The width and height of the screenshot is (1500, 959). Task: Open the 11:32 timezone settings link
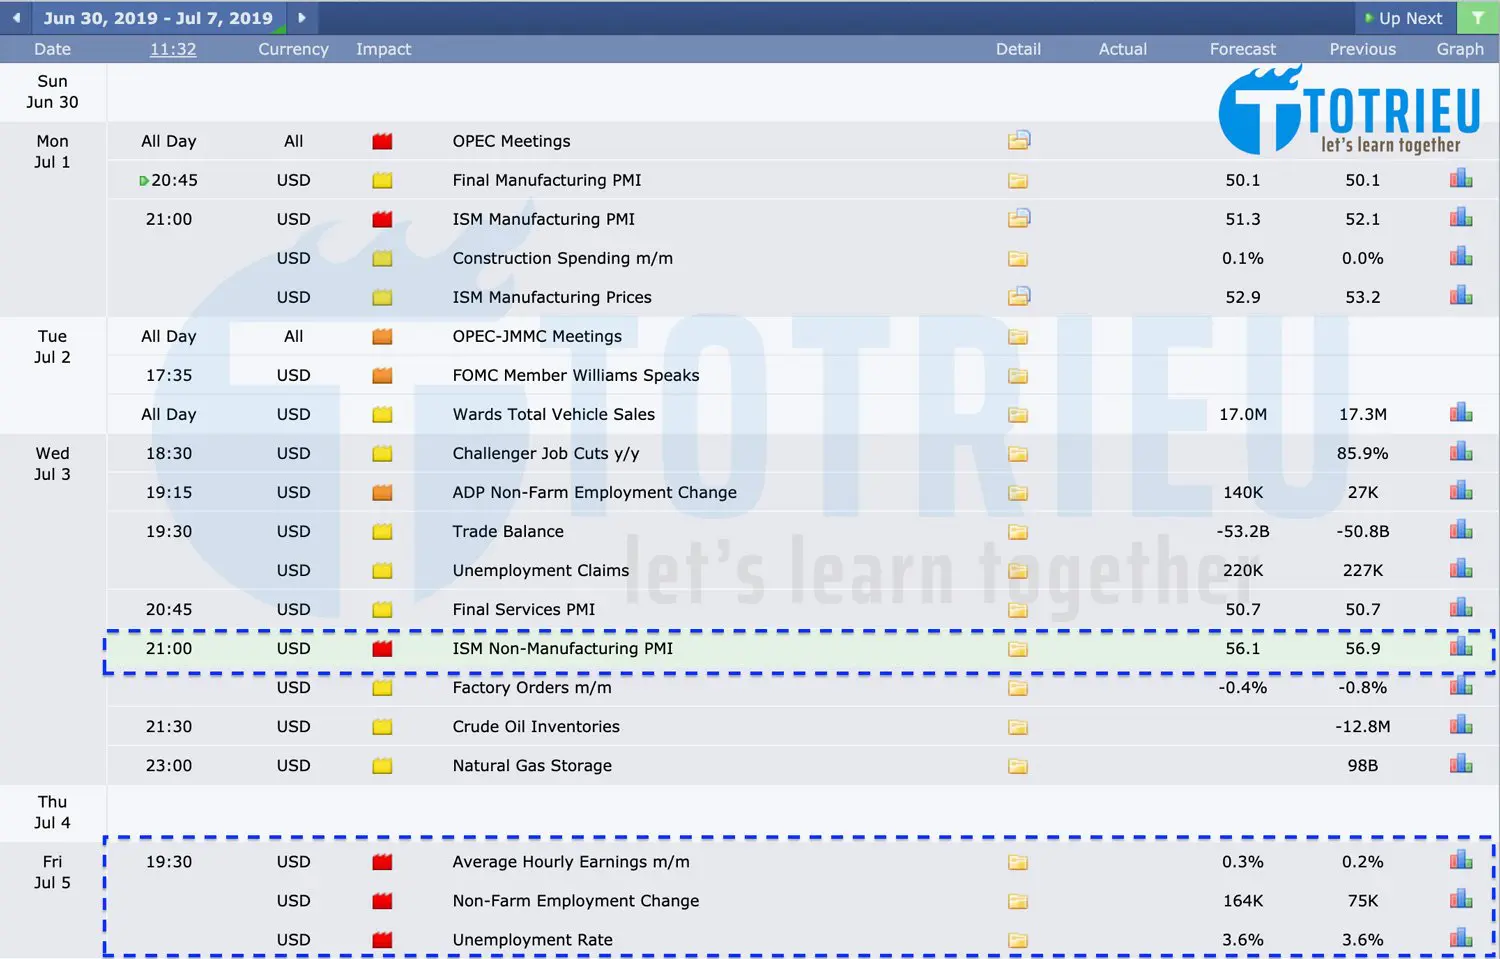[x=172, y=48]
